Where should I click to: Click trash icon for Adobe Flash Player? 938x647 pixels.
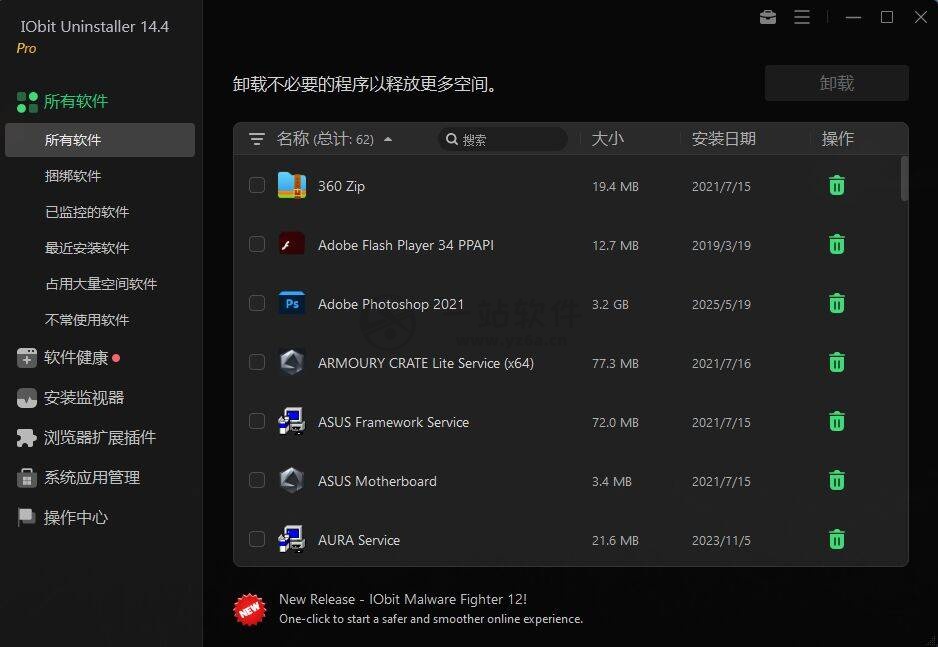coord(837,245)
